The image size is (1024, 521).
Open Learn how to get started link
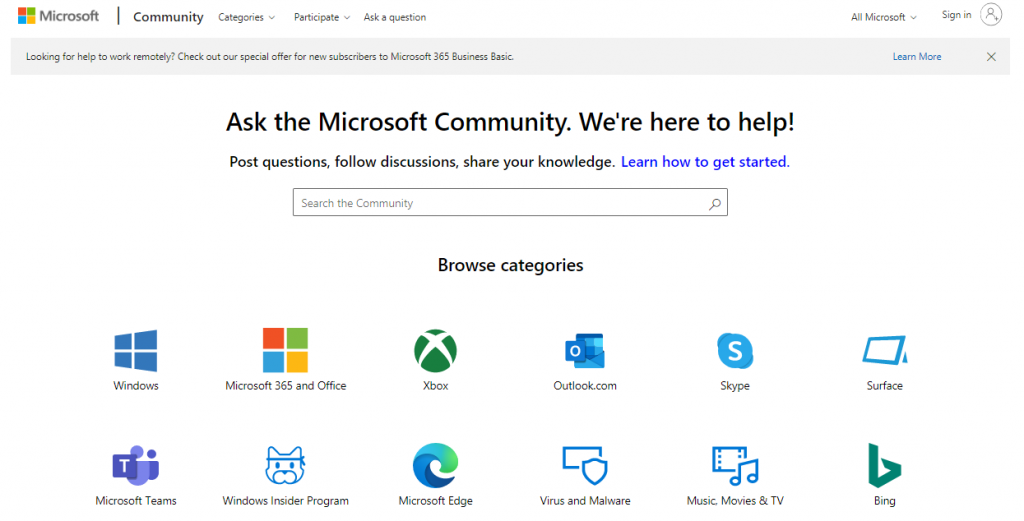705,162
